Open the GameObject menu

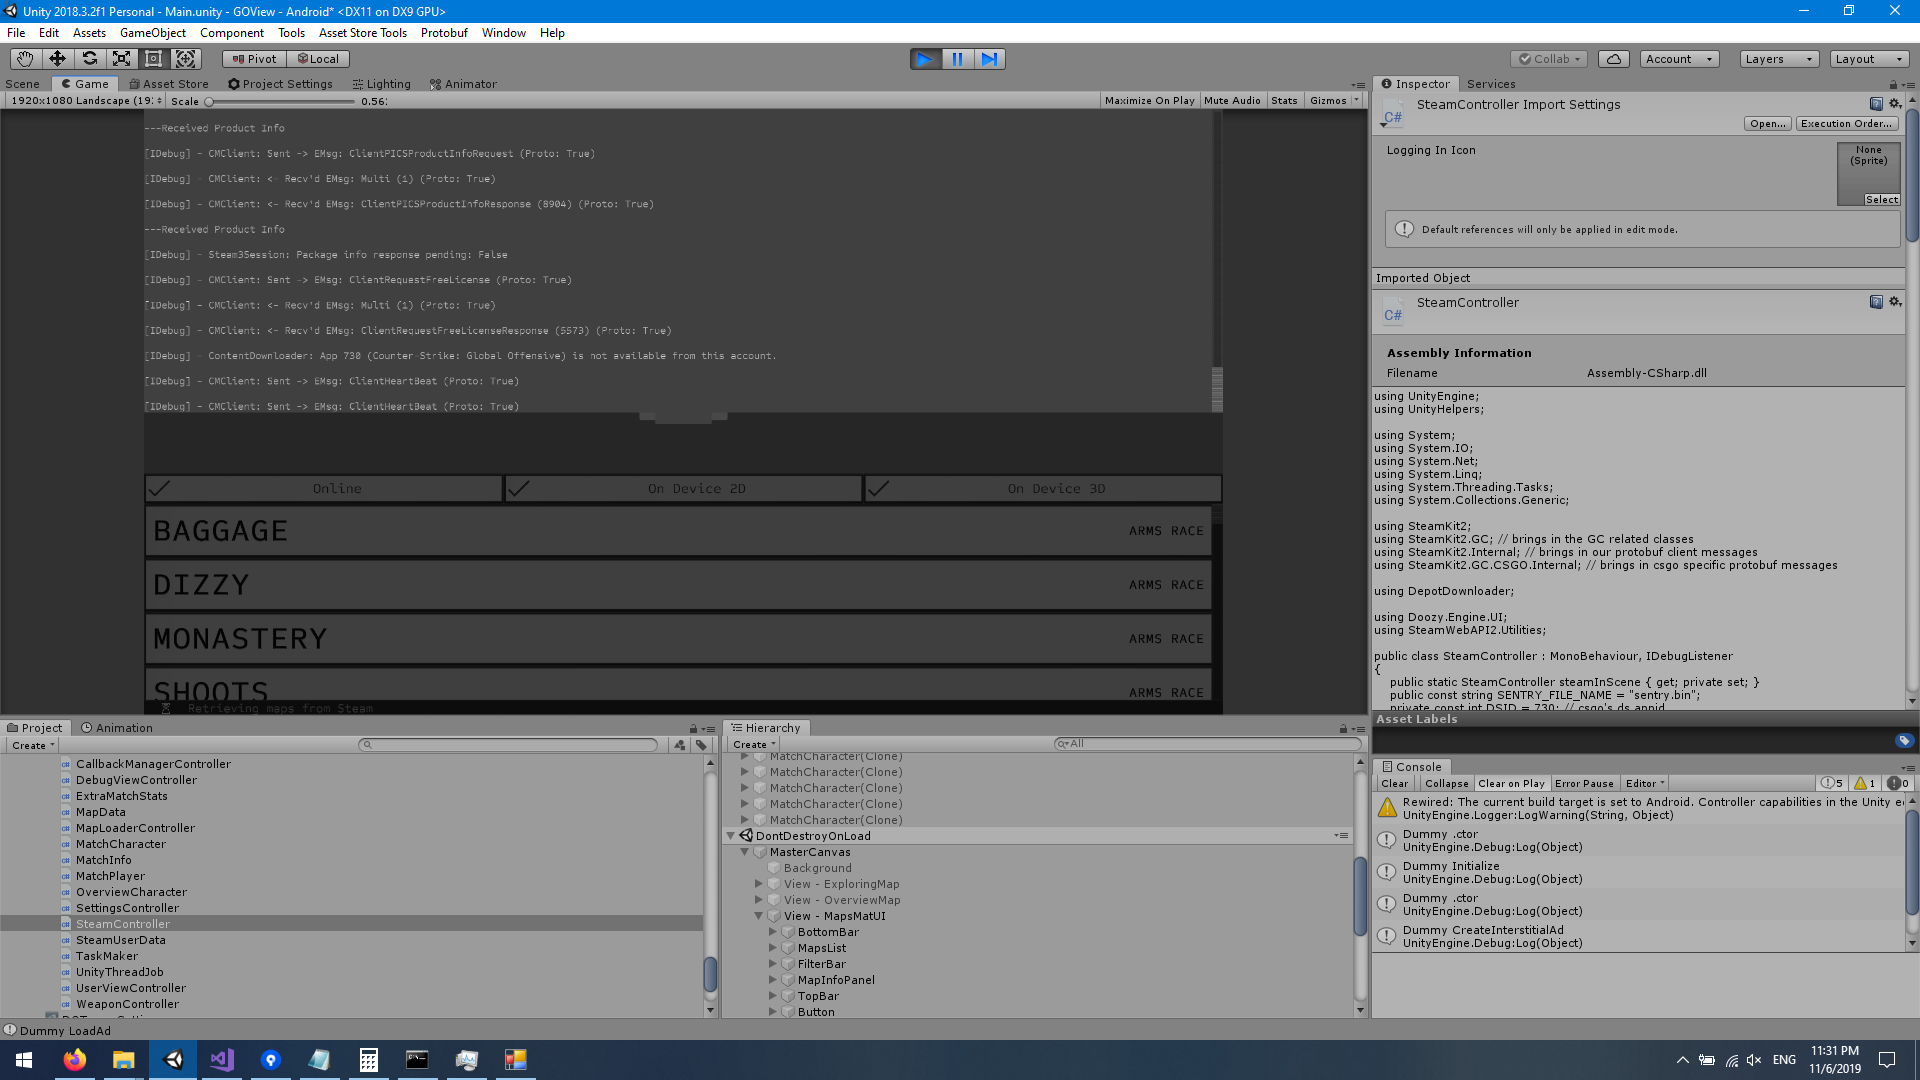[x=152, y=32]
